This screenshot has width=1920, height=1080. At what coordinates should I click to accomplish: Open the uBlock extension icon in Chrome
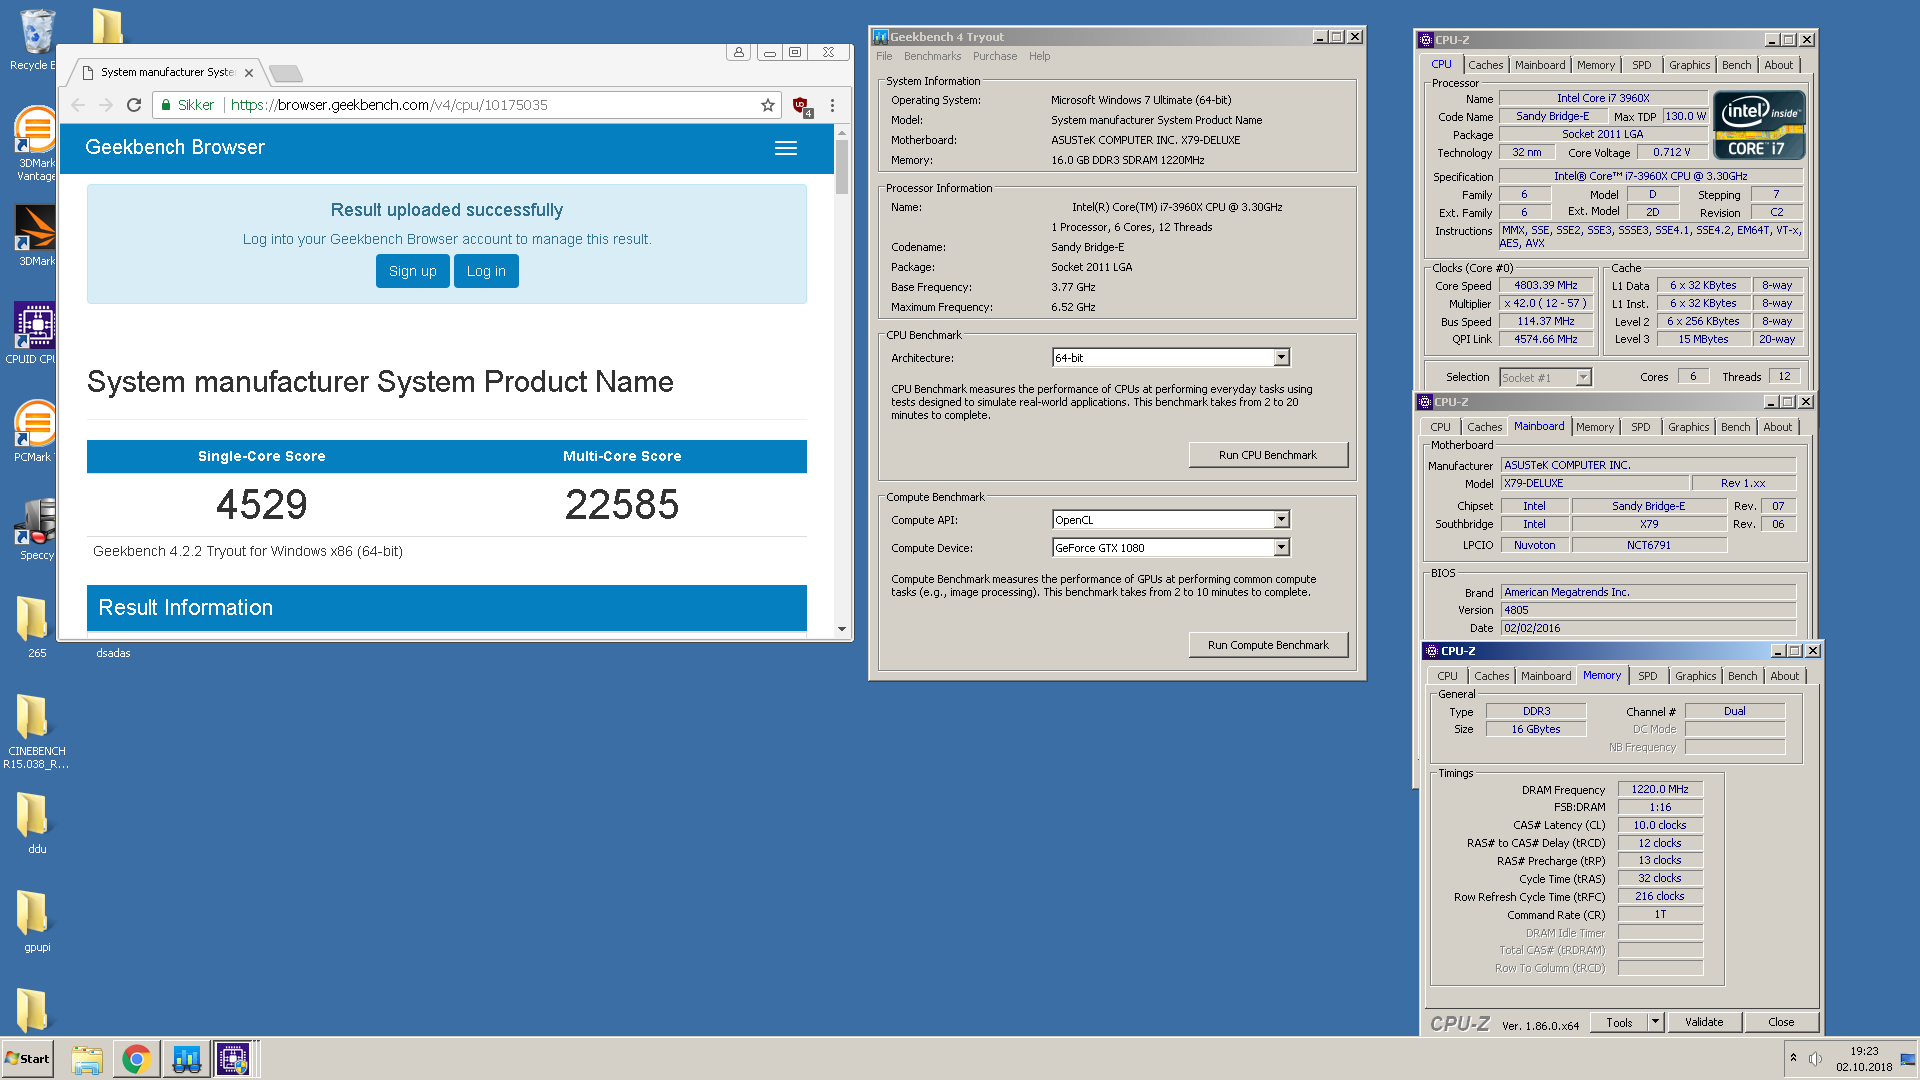coord(801,106)
